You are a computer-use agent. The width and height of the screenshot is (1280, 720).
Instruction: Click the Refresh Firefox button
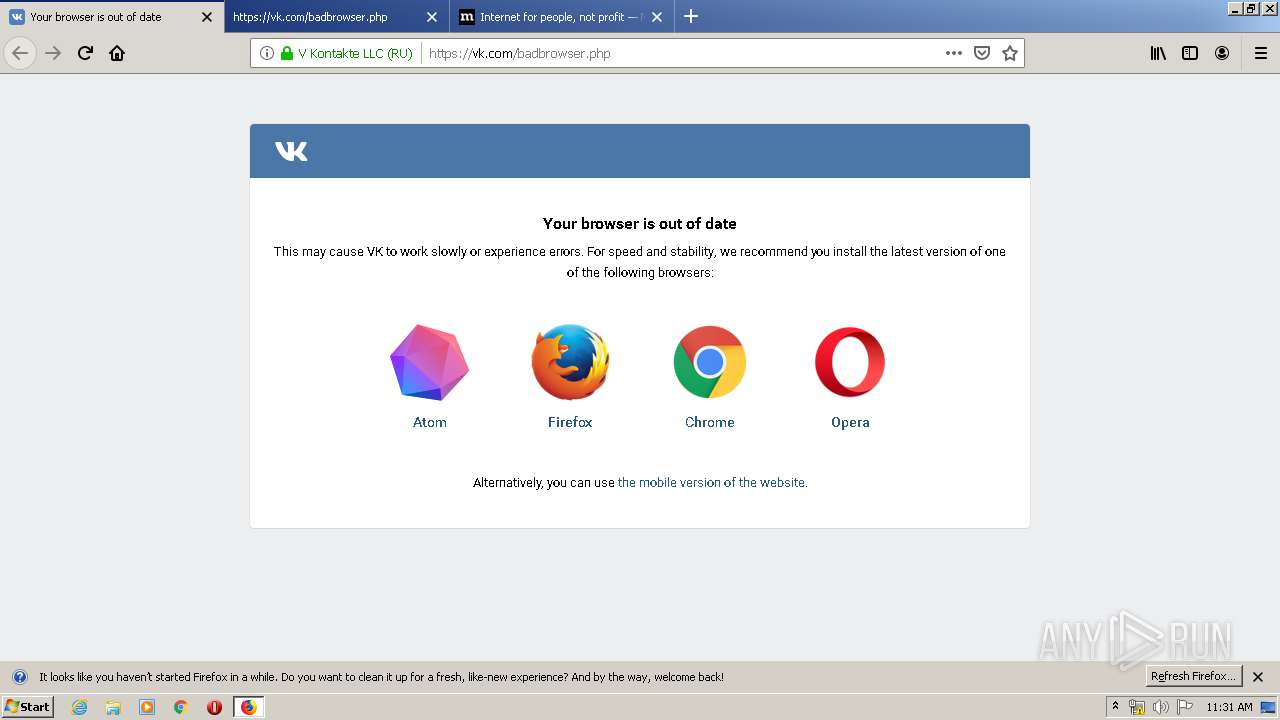1193,676
